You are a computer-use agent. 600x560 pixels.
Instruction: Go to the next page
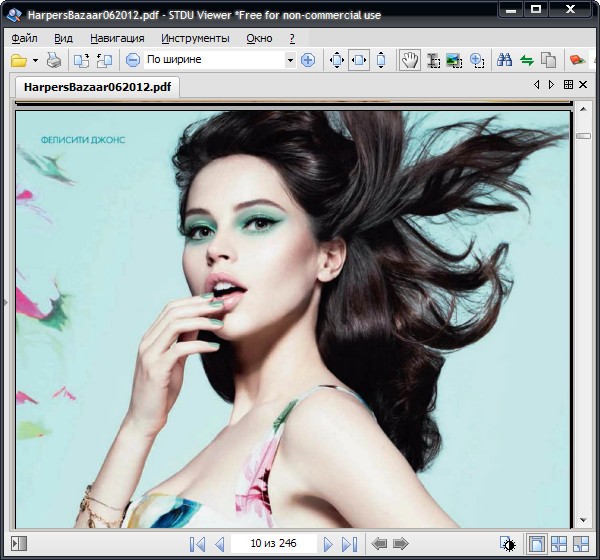[328, 544]
